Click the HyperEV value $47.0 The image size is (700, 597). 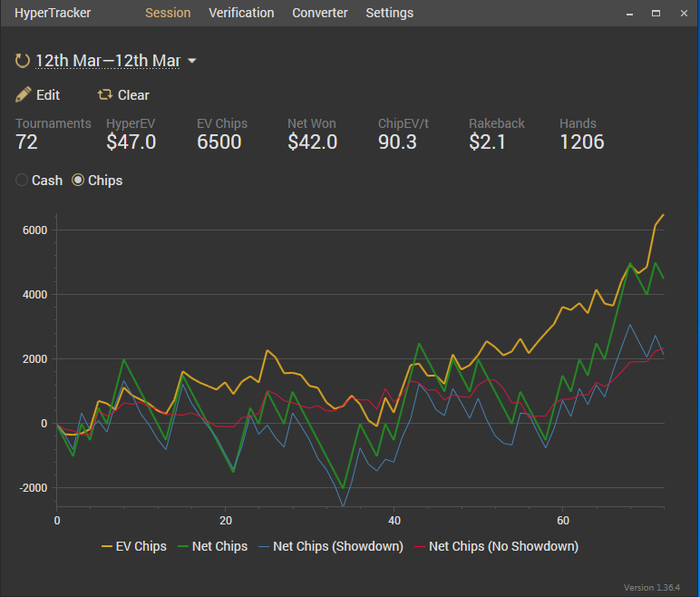tap(131, 142)
